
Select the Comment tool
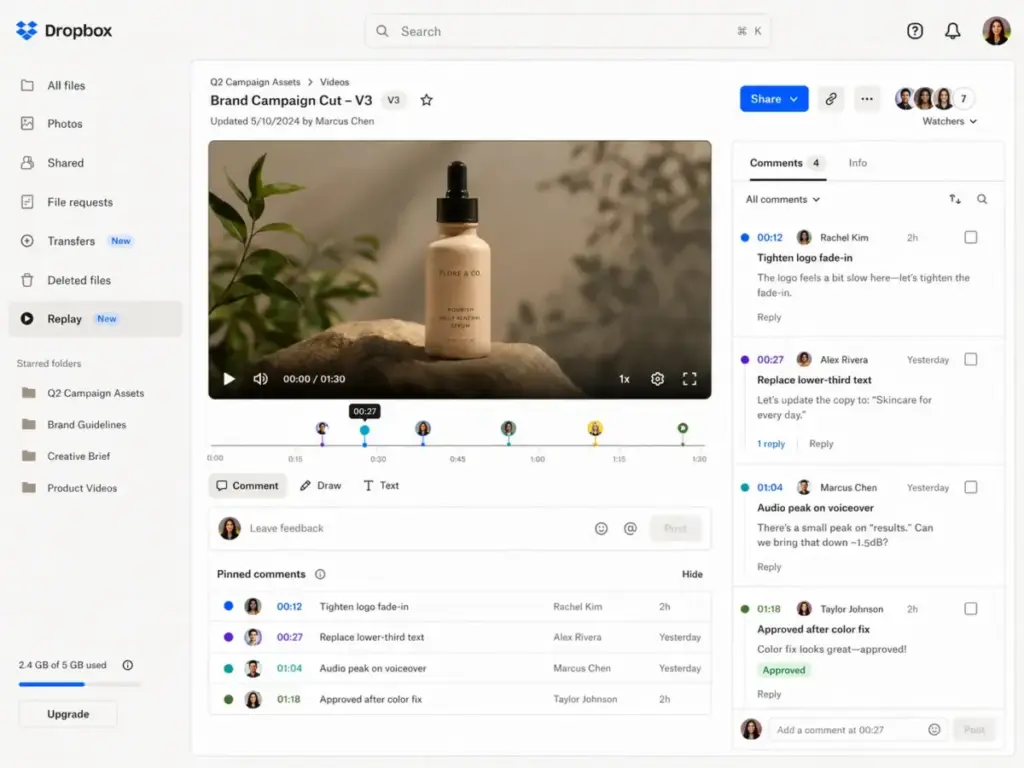248,486
